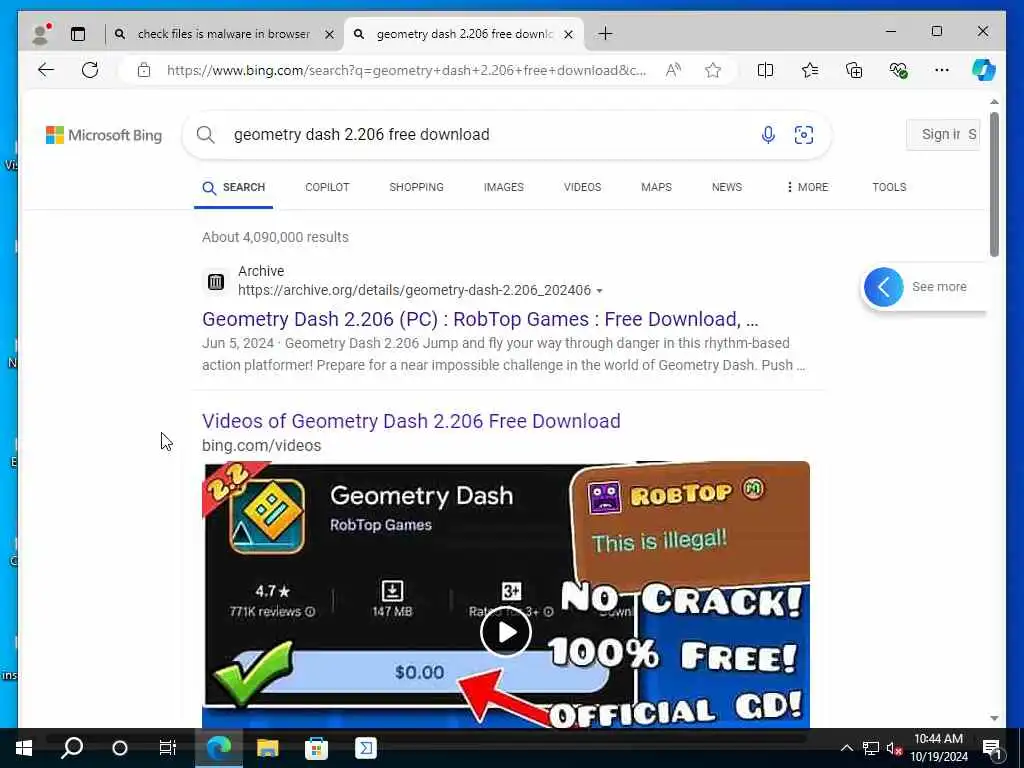Click the Archive site favicon
Image resolution: width=1024 pixels, height=768 pixels.
(x=216, y=281)
